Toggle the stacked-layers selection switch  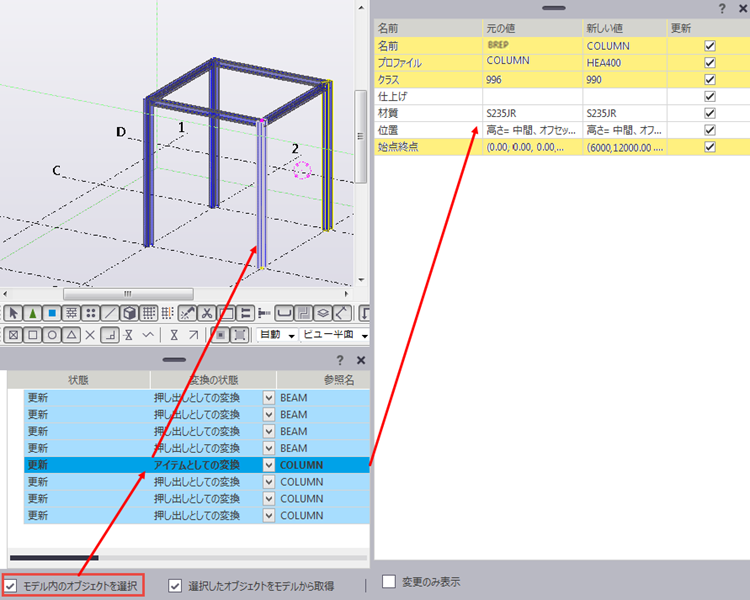(323, 313)
